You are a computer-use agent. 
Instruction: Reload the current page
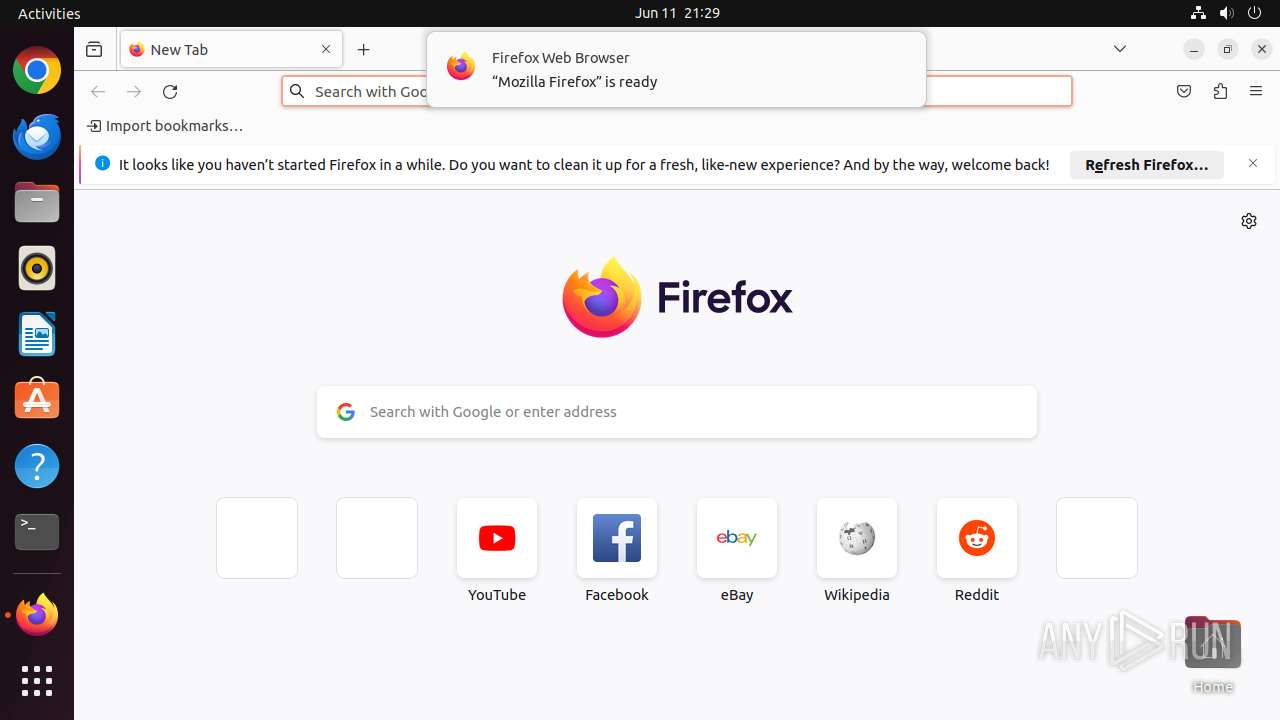pos(170,91)
